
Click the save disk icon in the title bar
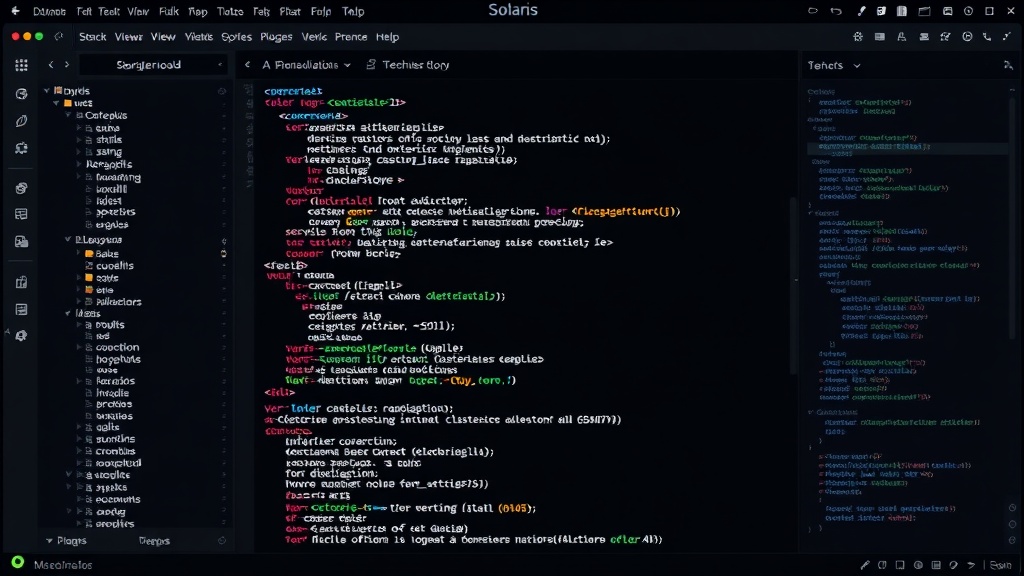pyautogui.click(x=881, y=11)
